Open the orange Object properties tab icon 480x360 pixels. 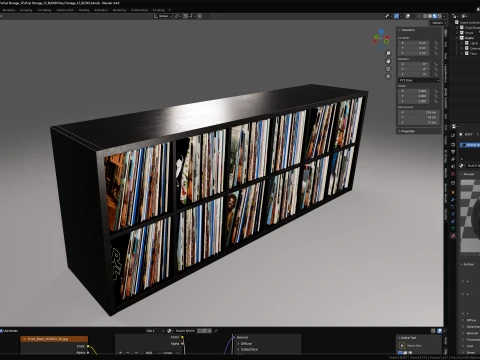coord(453,192)
